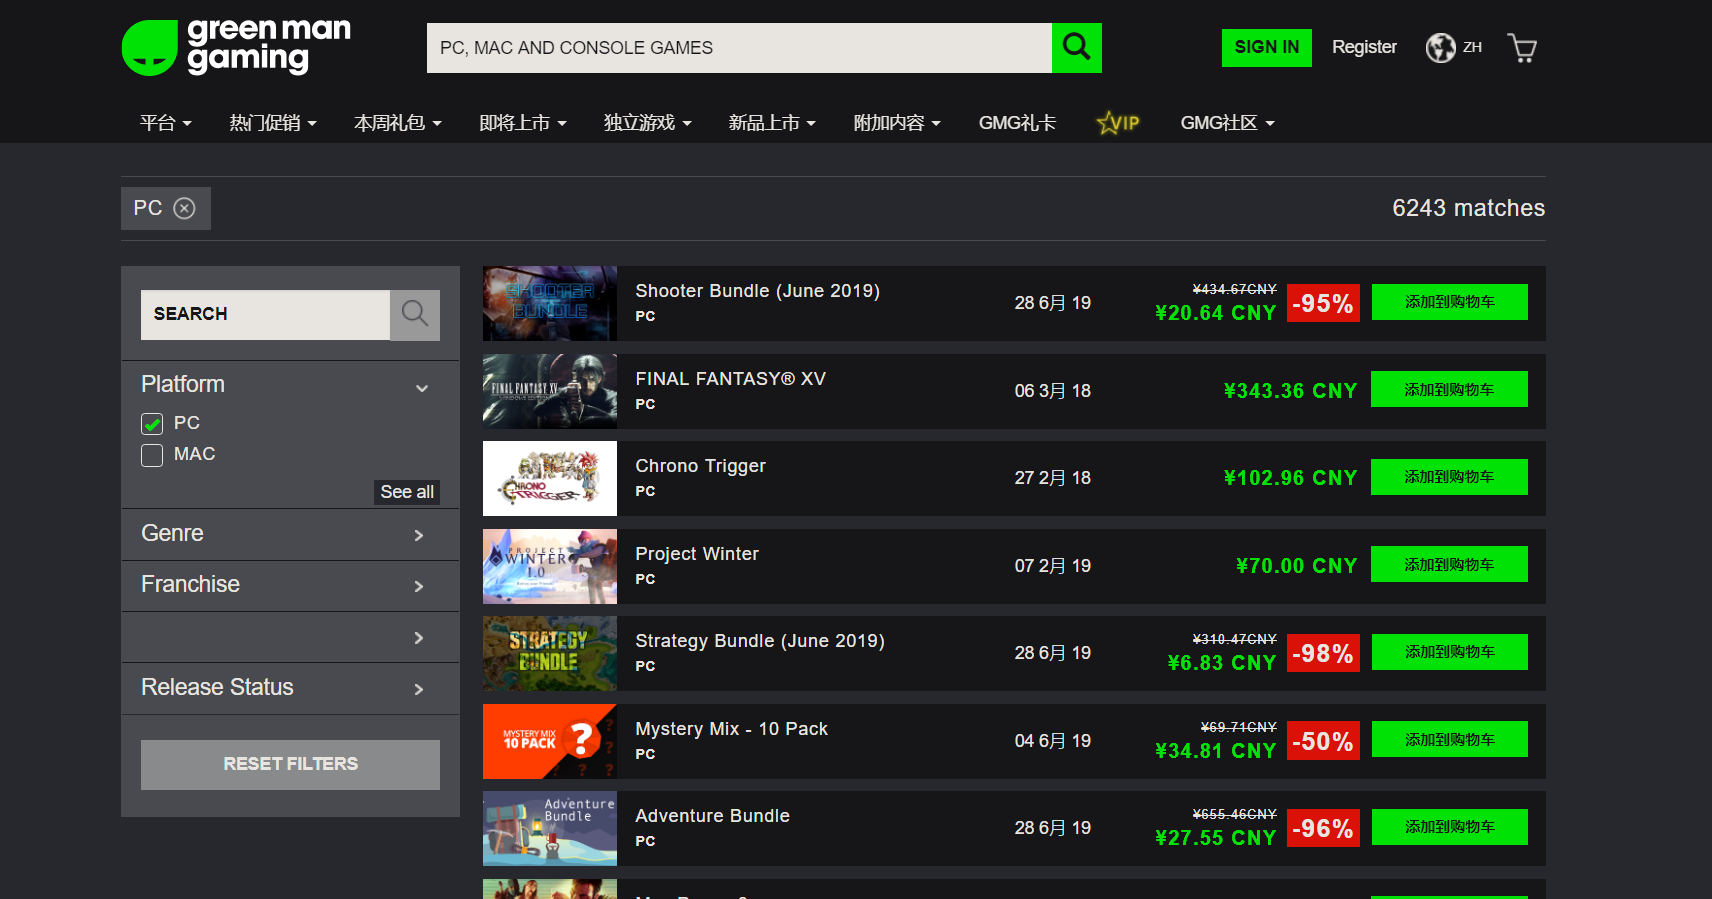Open the 新品上市 menu
The height and width of the screenshot is (899, 1712).
tap(773, 123)
